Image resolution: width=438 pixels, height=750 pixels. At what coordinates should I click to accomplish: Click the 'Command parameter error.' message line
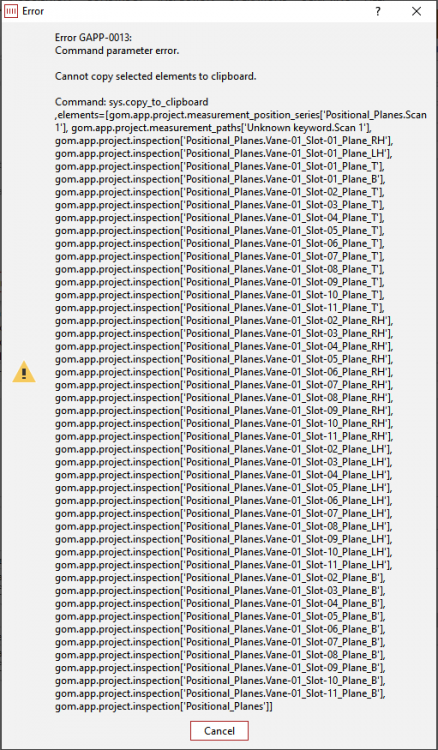pyautogui.click(x=117, y=50)
